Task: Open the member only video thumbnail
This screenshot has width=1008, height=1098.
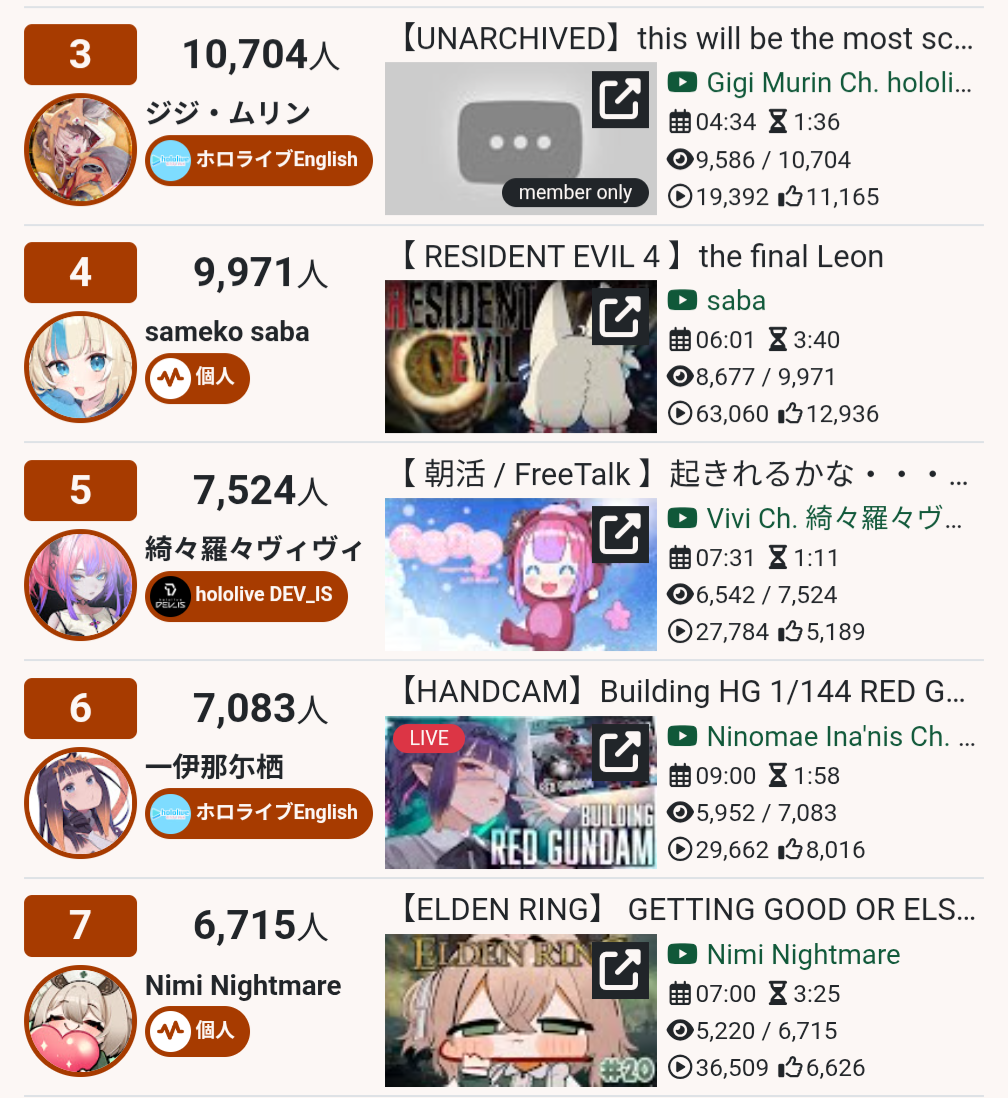Action: coord(520,138)
